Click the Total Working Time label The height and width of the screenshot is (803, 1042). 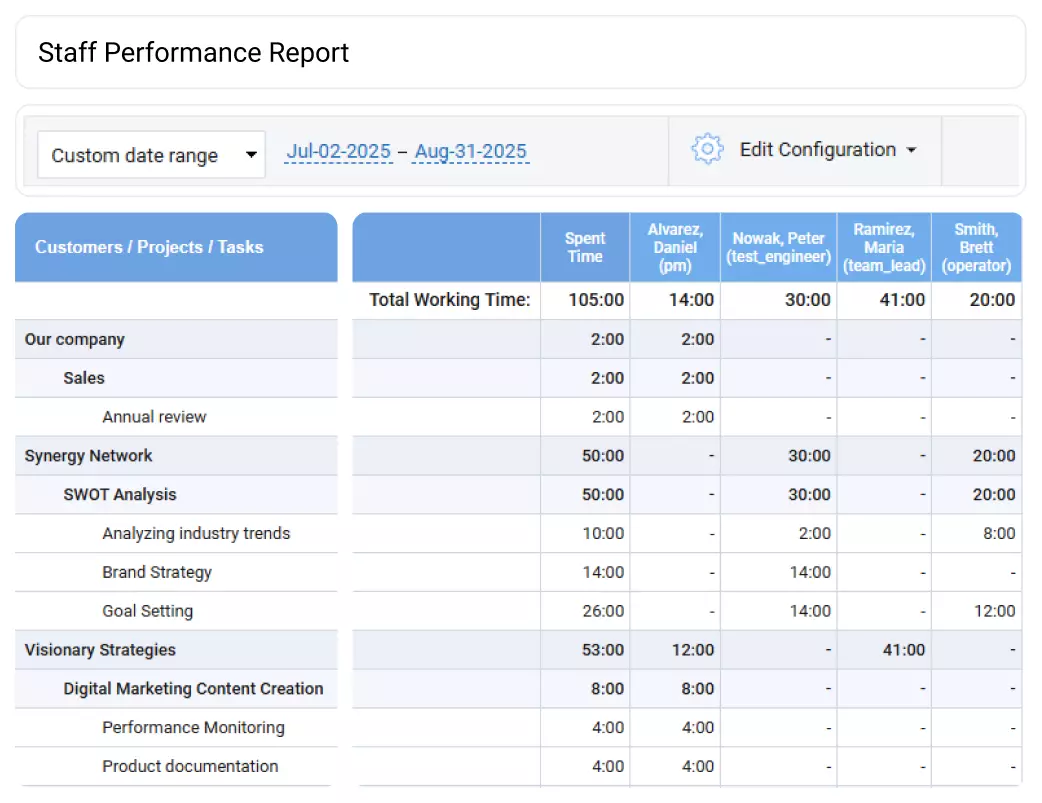tap(450, 300)
